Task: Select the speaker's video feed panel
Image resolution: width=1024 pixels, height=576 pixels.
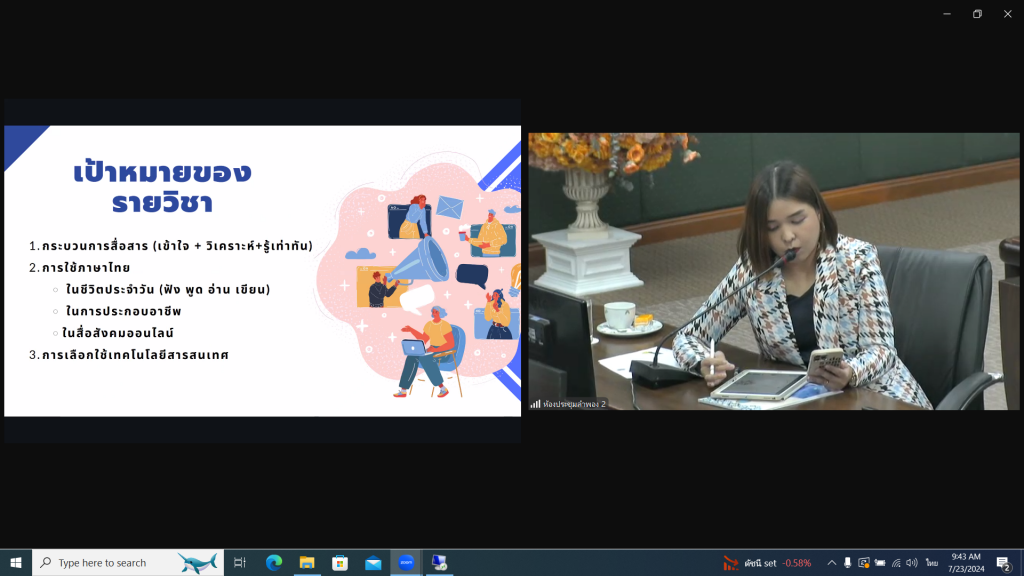Action: (773, 271)
